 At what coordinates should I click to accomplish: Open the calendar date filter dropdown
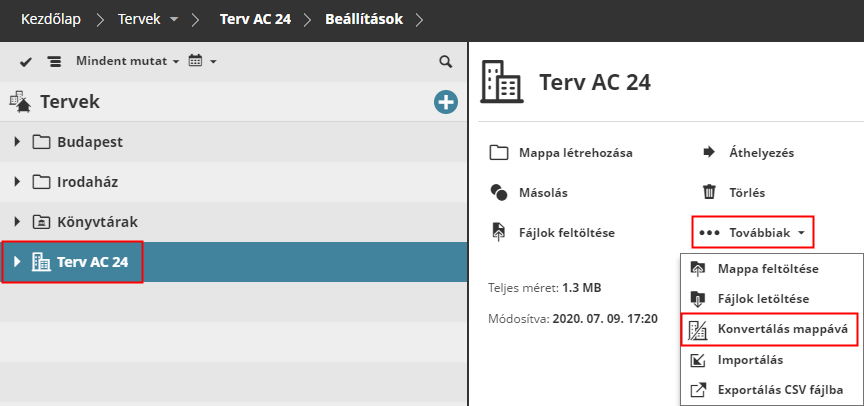tap(202, 62)
